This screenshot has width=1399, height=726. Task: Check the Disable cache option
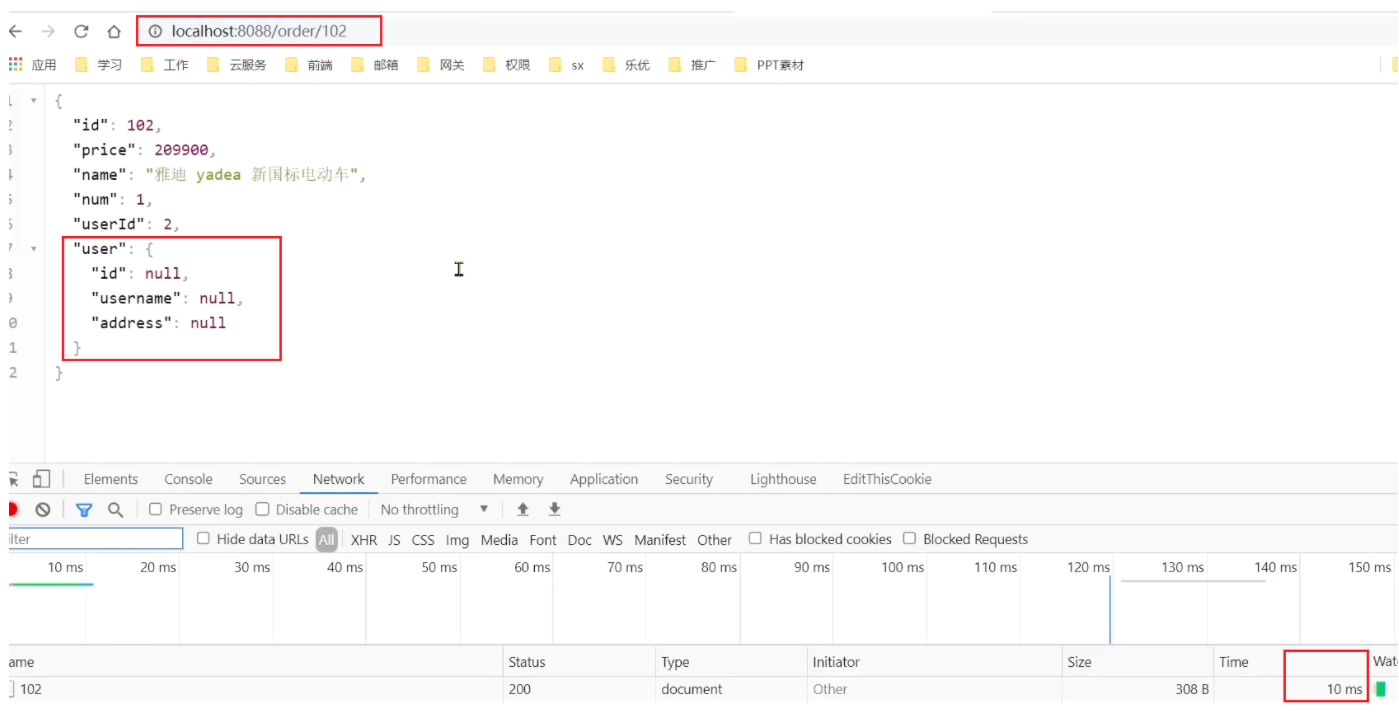pyautogui.click(x=262, y=509)
